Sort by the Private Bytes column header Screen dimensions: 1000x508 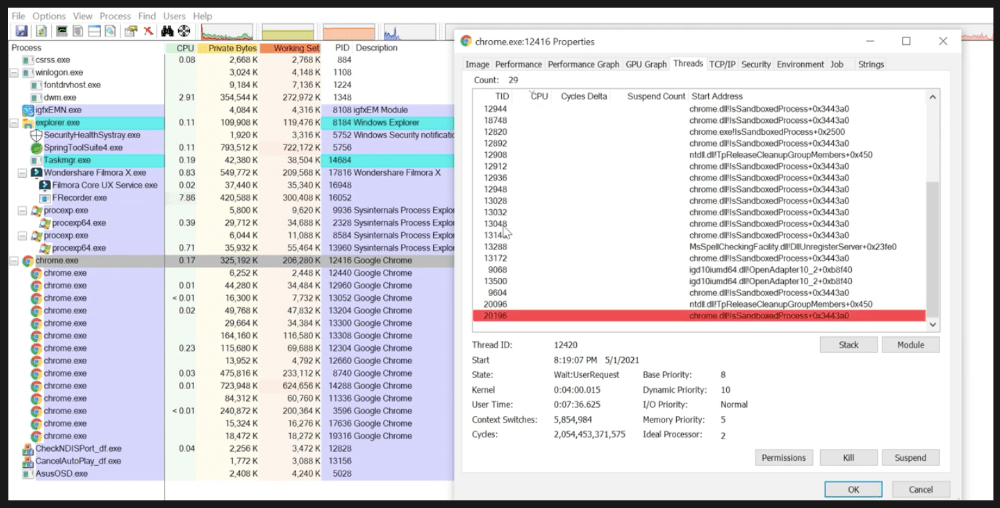tap(228, 48)
